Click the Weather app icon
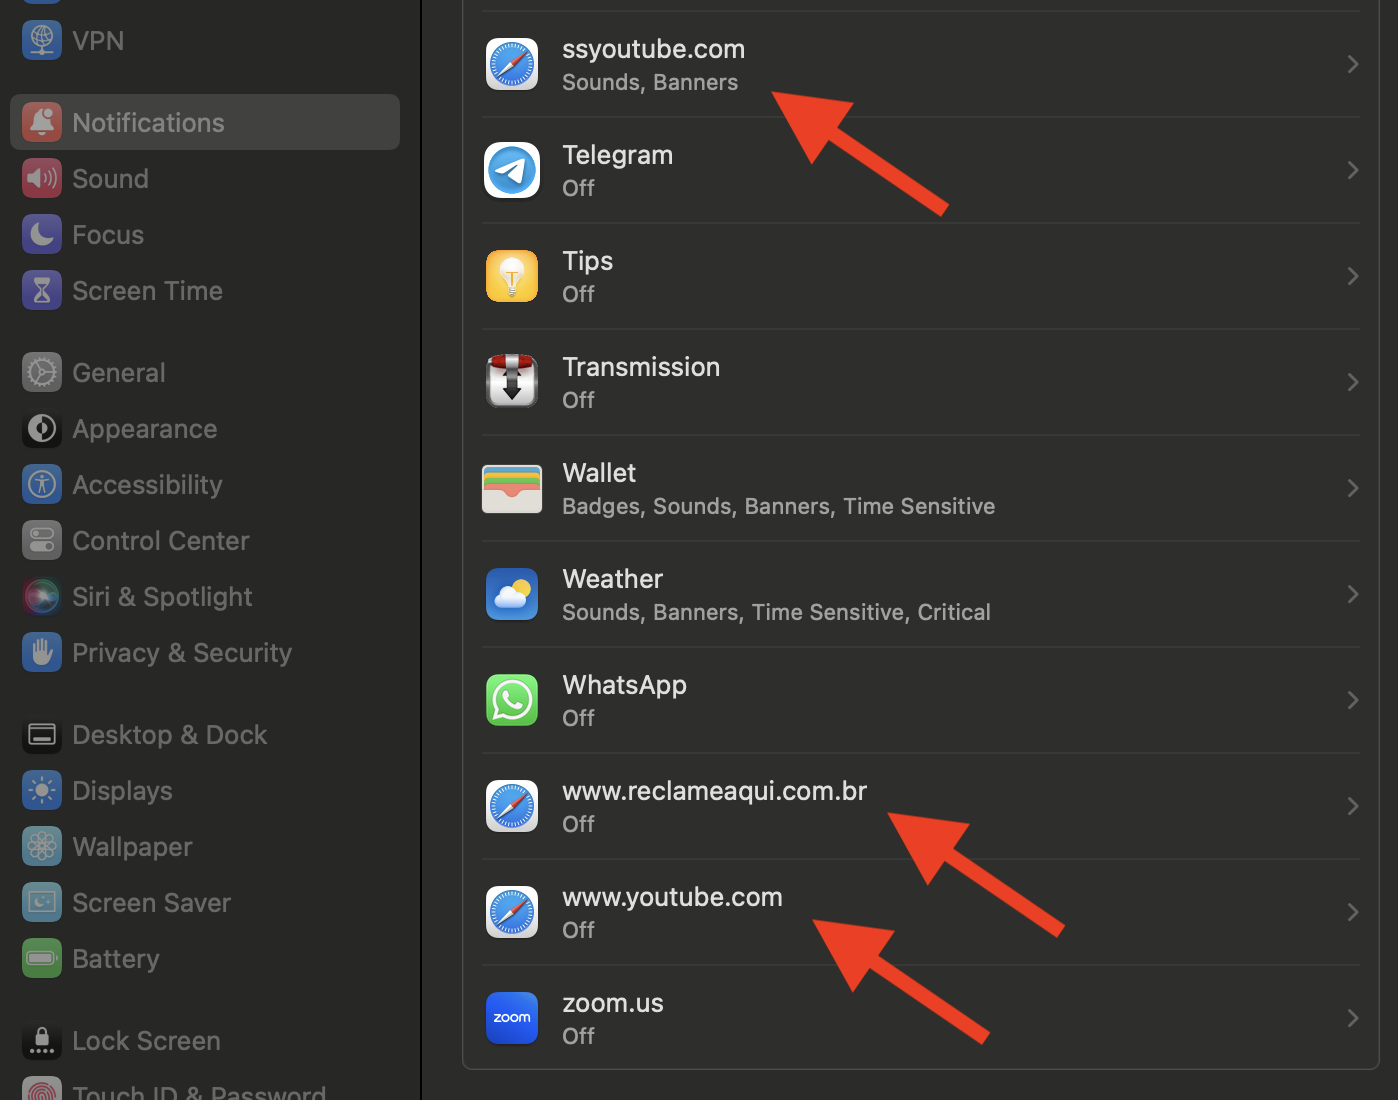Viewport: 1398px width, 1100px height. coord(512,594)
